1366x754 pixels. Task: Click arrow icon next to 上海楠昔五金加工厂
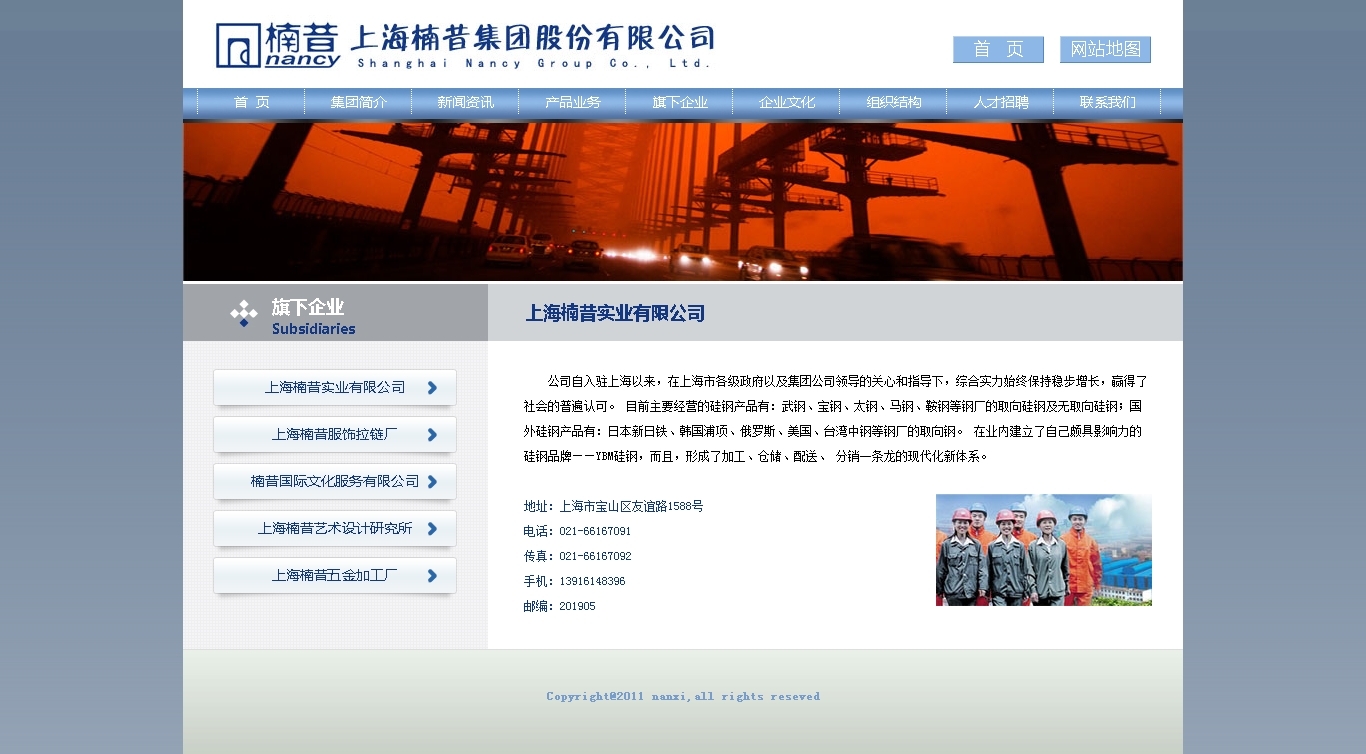[433, 576]
